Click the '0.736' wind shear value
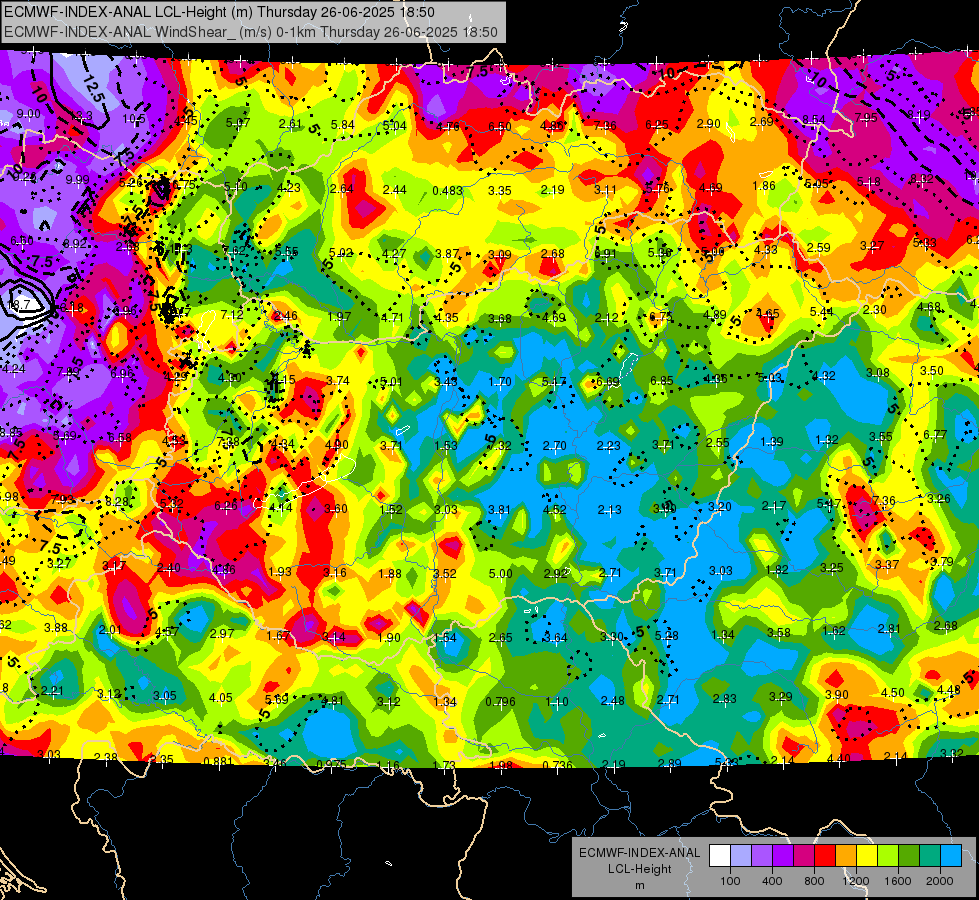The width and height of the screenshot is (979, 900). coord(558,766)
